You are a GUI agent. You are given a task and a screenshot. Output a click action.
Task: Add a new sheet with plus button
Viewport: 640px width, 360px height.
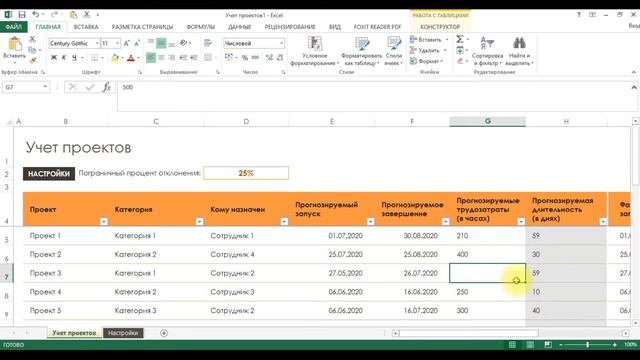coord(164,333)
